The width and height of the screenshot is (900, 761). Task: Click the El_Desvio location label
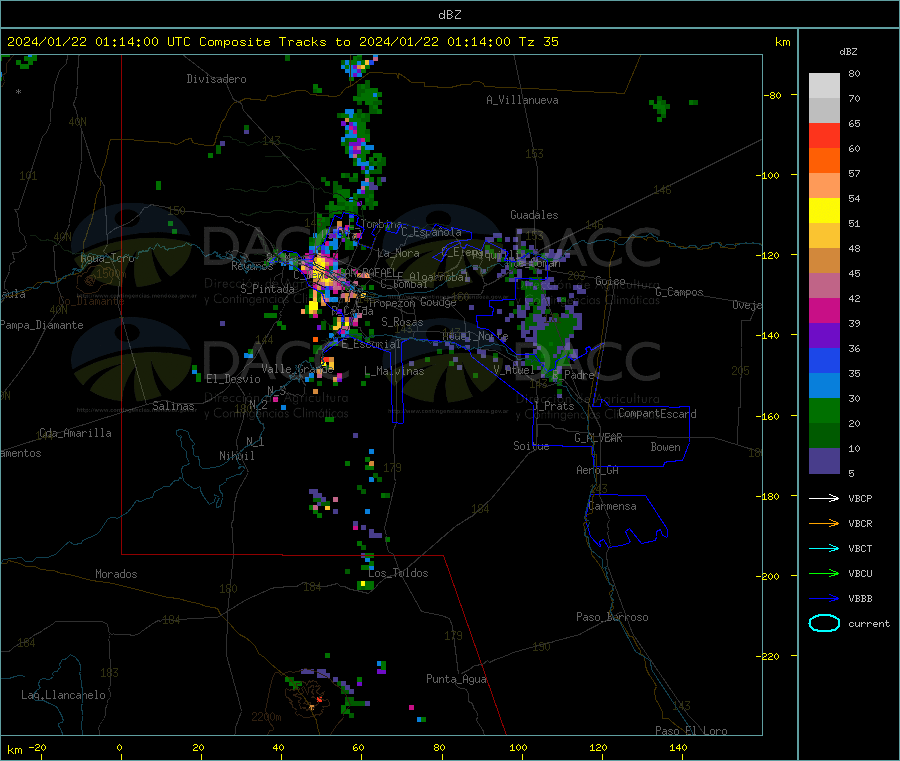coord(233,379)
